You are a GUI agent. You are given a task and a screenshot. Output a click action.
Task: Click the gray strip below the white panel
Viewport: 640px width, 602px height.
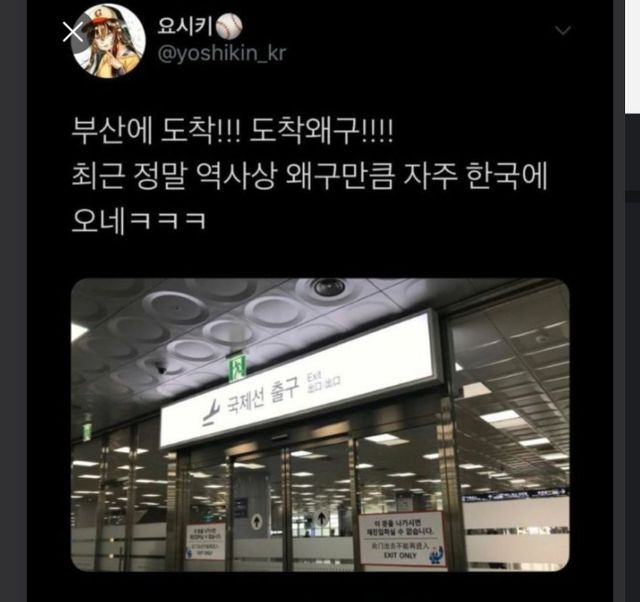pos(632,196)
